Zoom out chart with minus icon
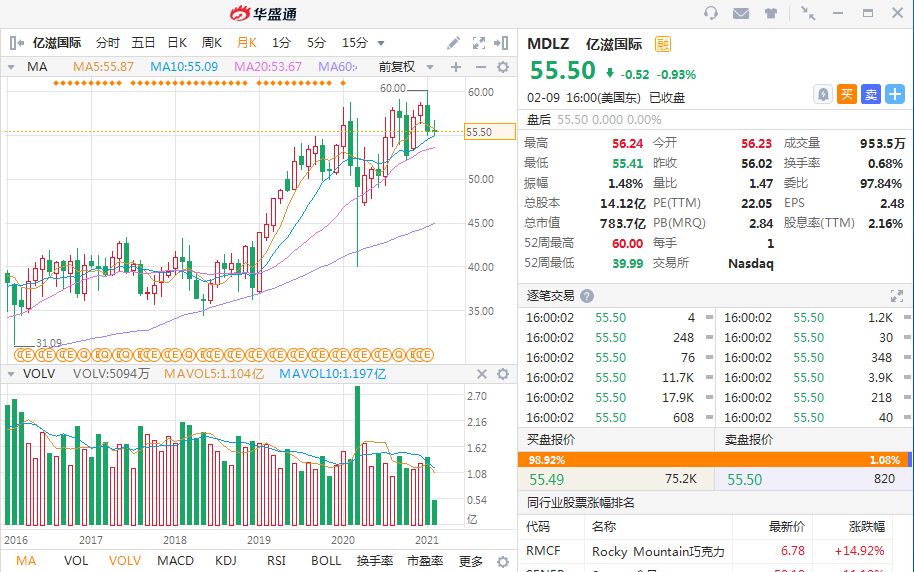Image resolution: width=914 pixels, height=572 pixels. (480, 67)
